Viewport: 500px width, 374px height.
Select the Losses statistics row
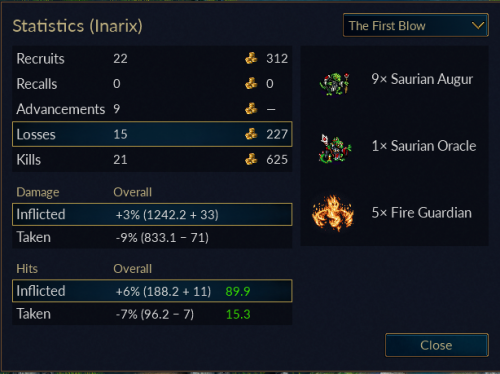pos(152,134)
